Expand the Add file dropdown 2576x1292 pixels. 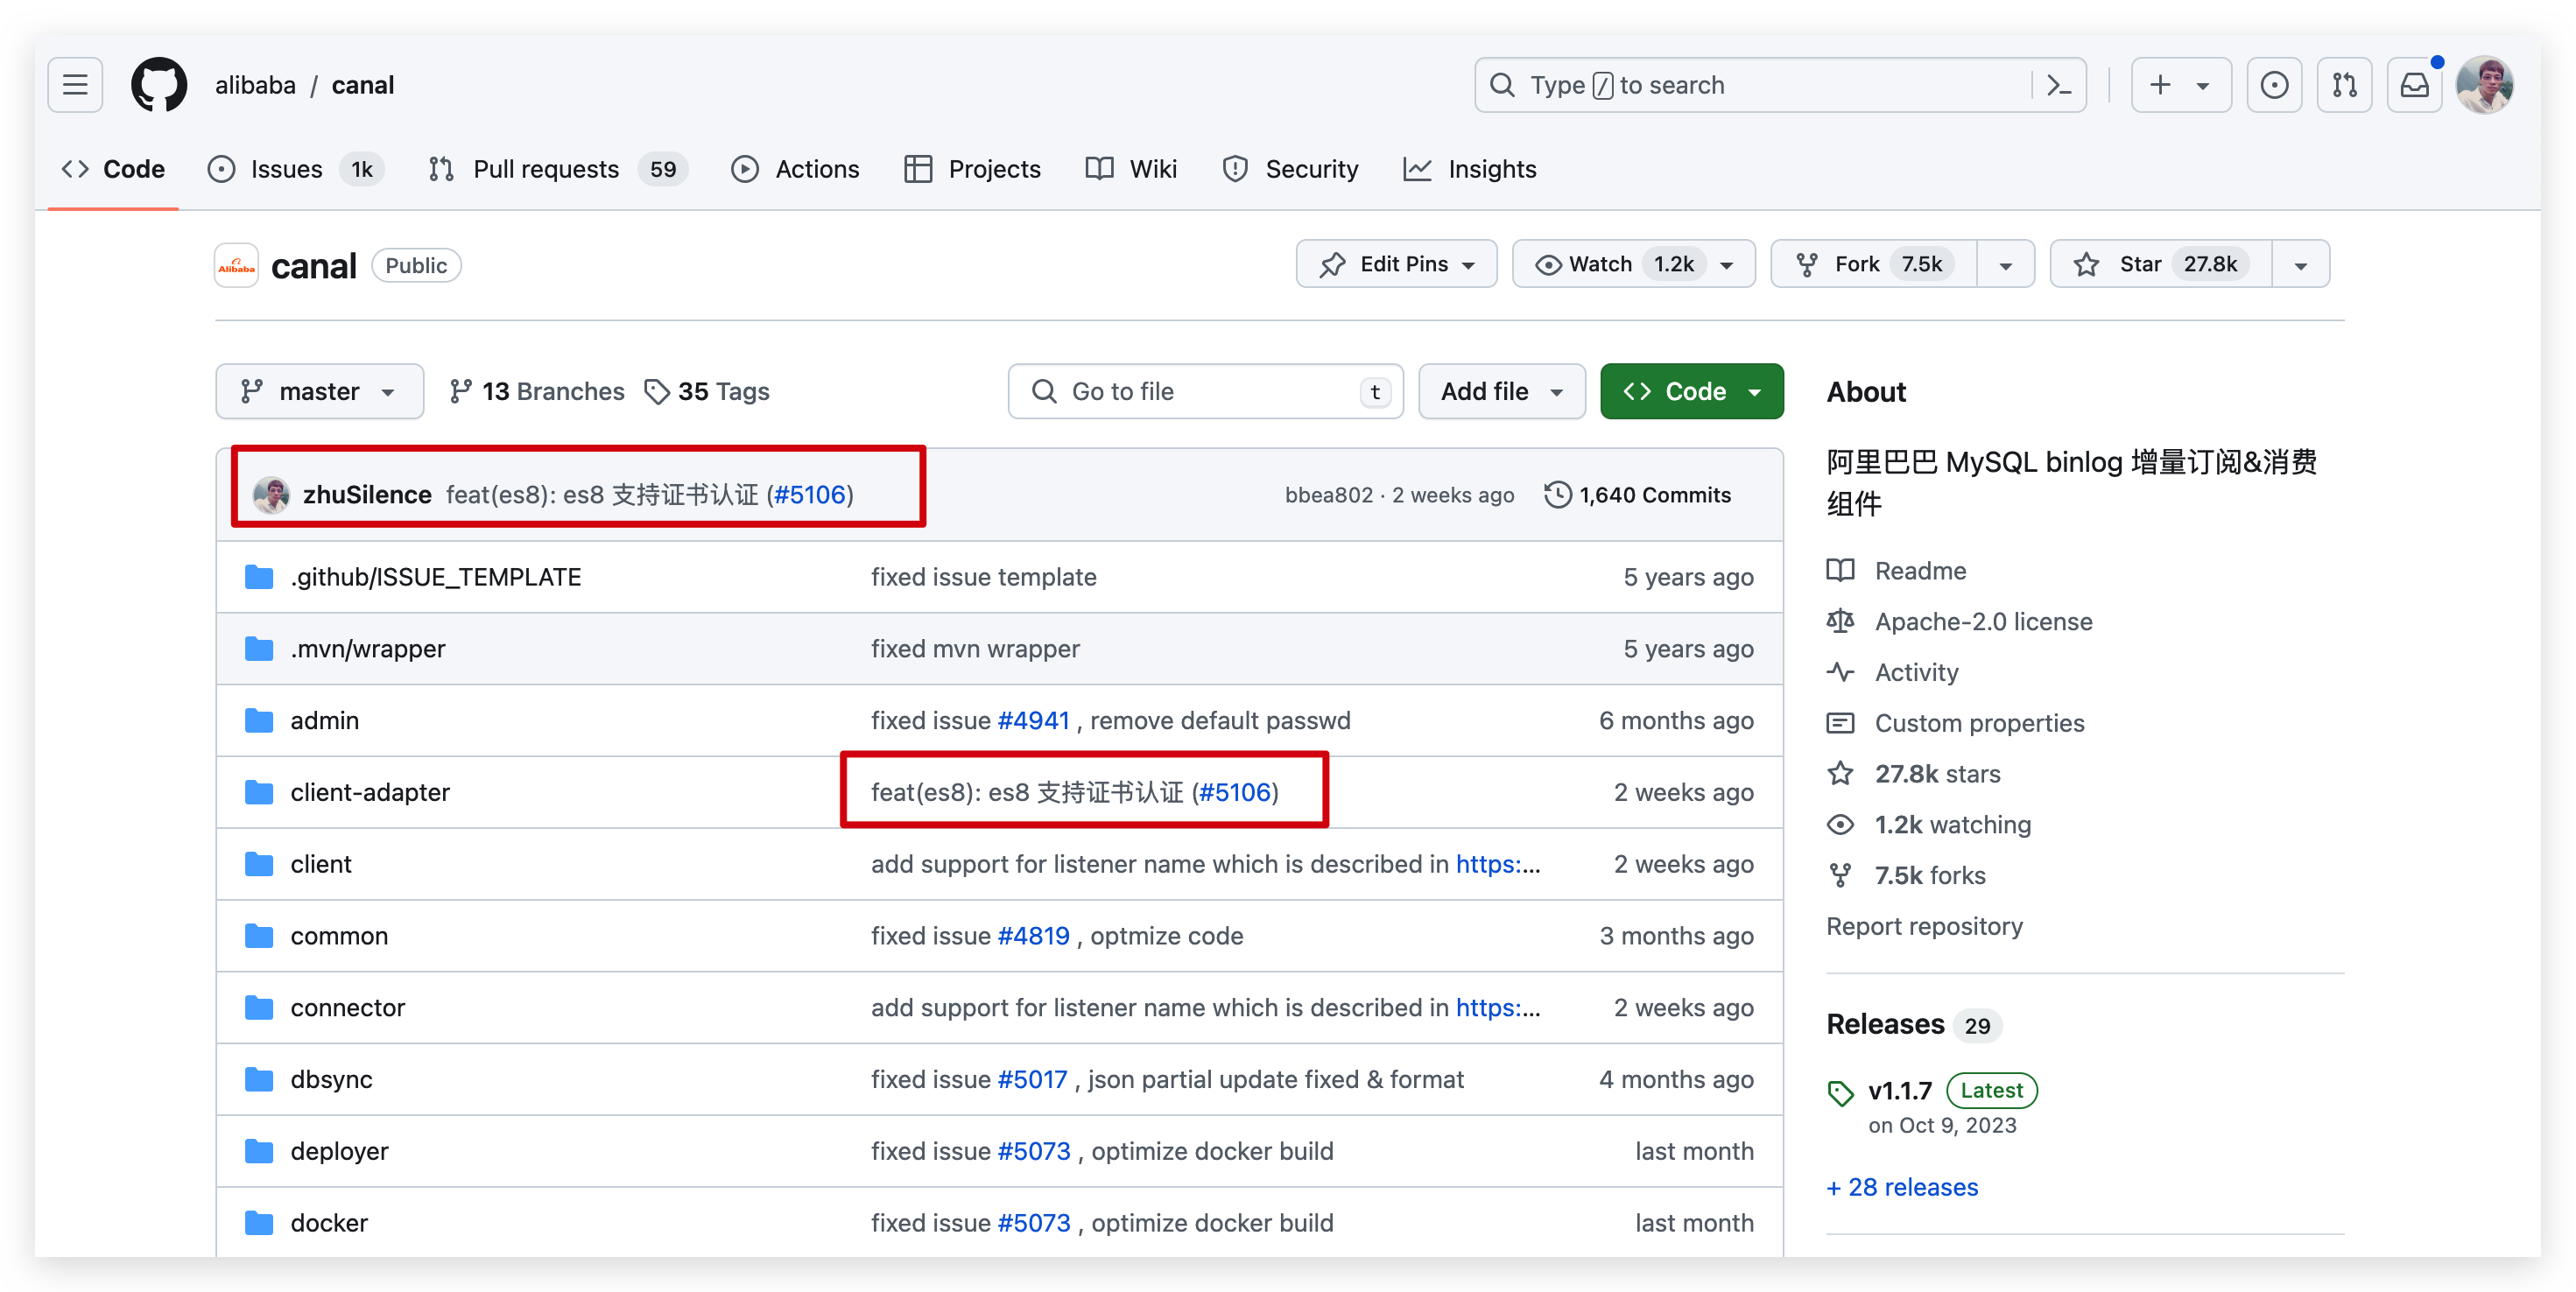[1501, 391]
